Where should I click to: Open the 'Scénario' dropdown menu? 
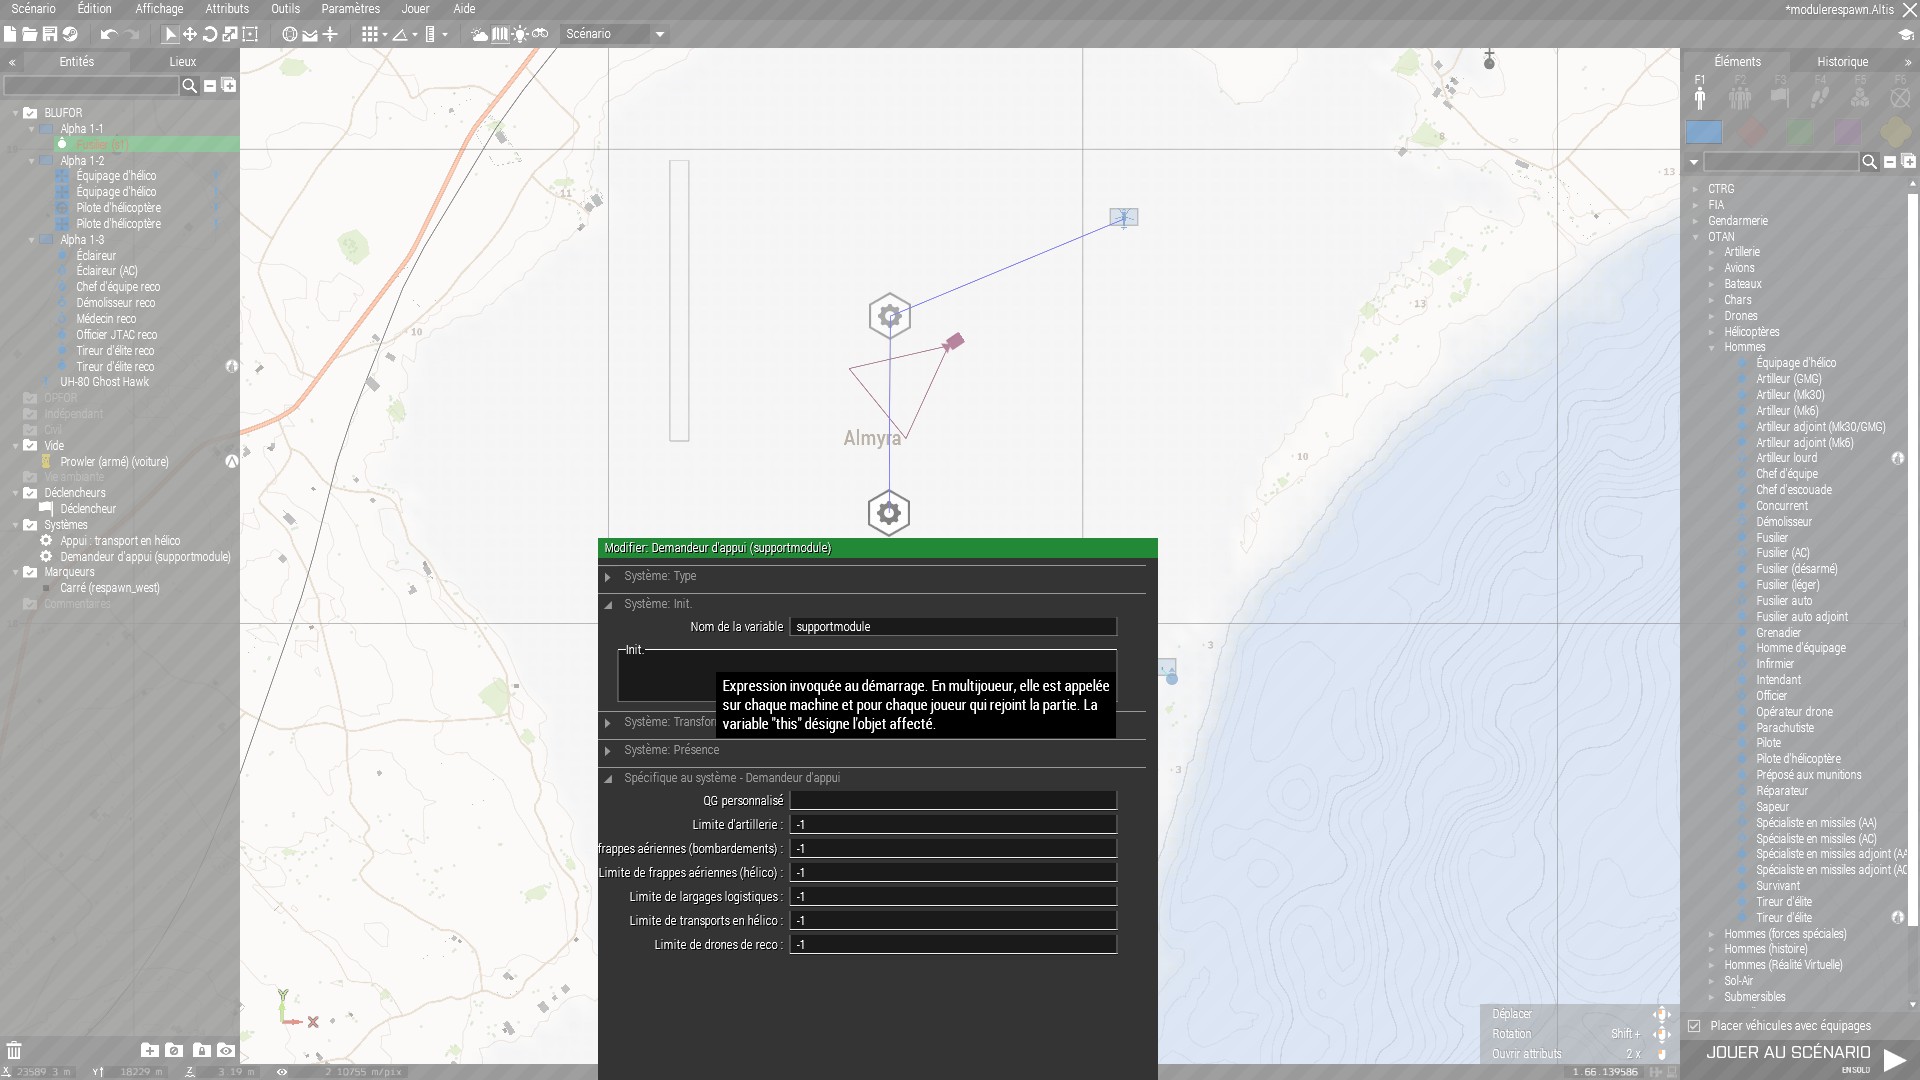tap(612, 33)
